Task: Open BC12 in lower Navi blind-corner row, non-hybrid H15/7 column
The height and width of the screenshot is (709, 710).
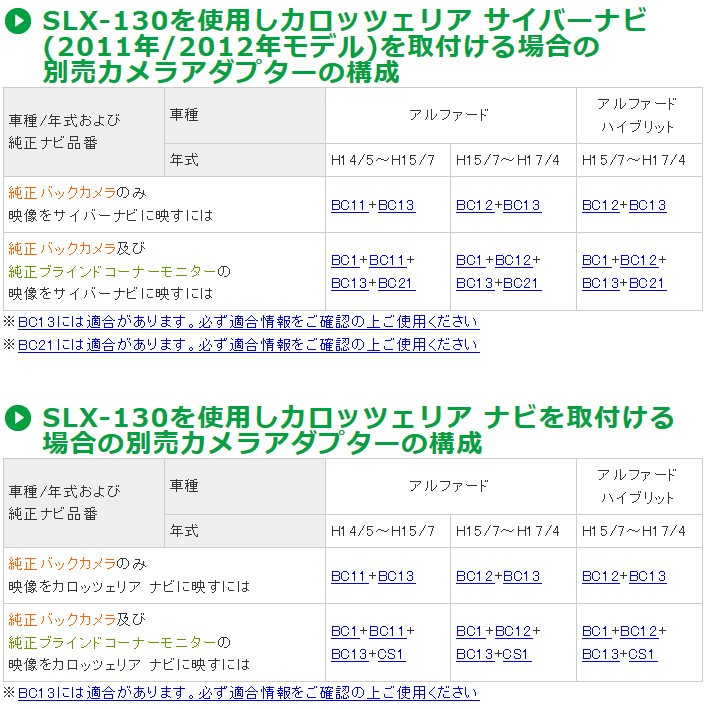Action: pyautogui.click(x=513, y=631)
